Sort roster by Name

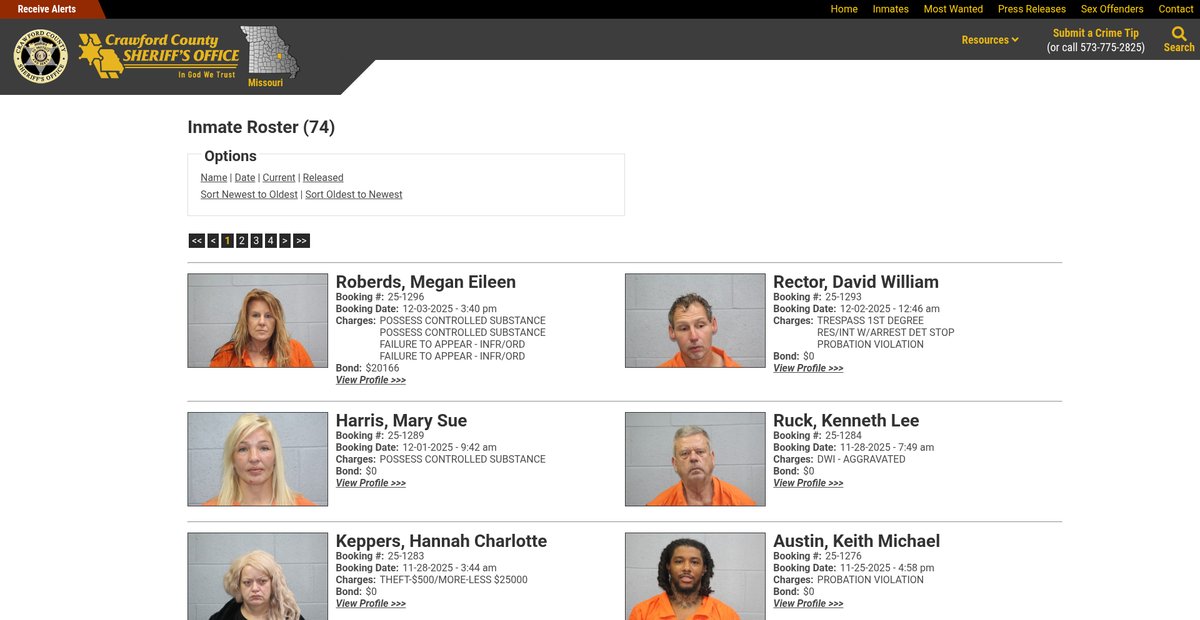click(x=214, y=178)
